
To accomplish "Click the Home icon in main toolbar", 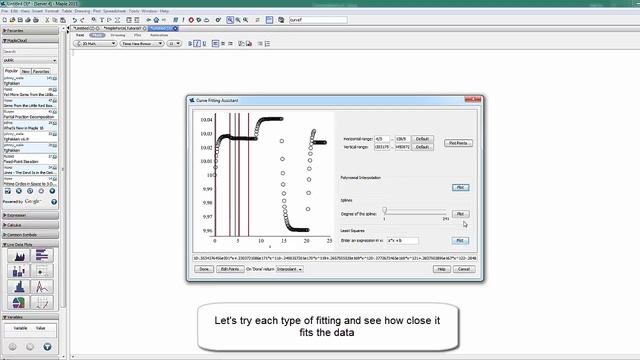I will pos(156,20).
